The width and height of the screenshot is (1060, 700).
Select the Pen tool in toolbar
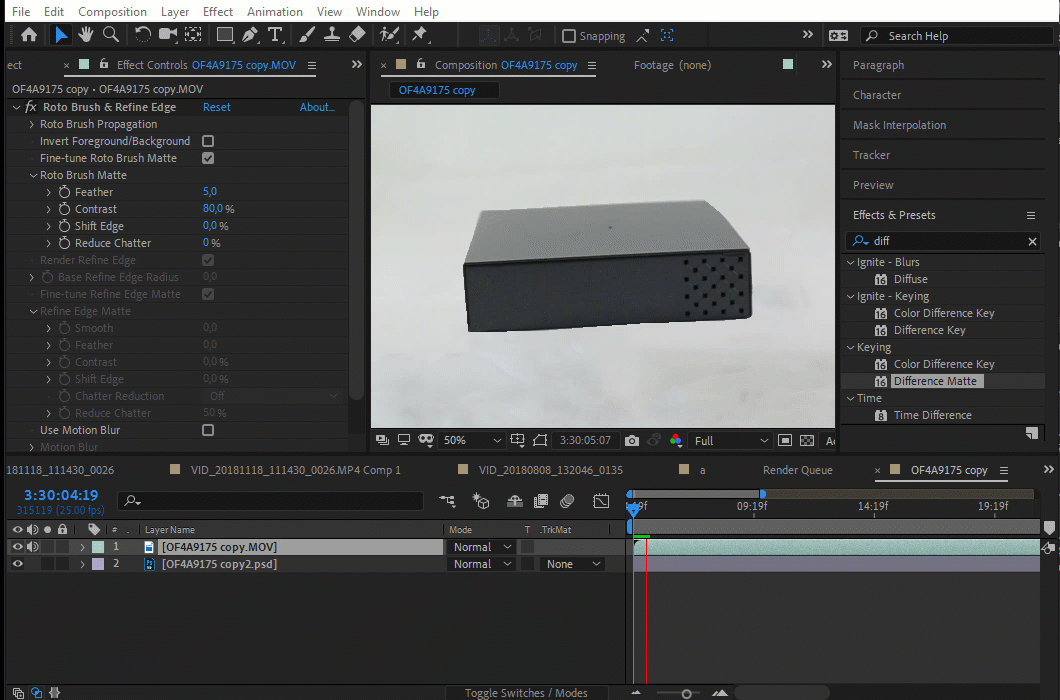(250, 35)
